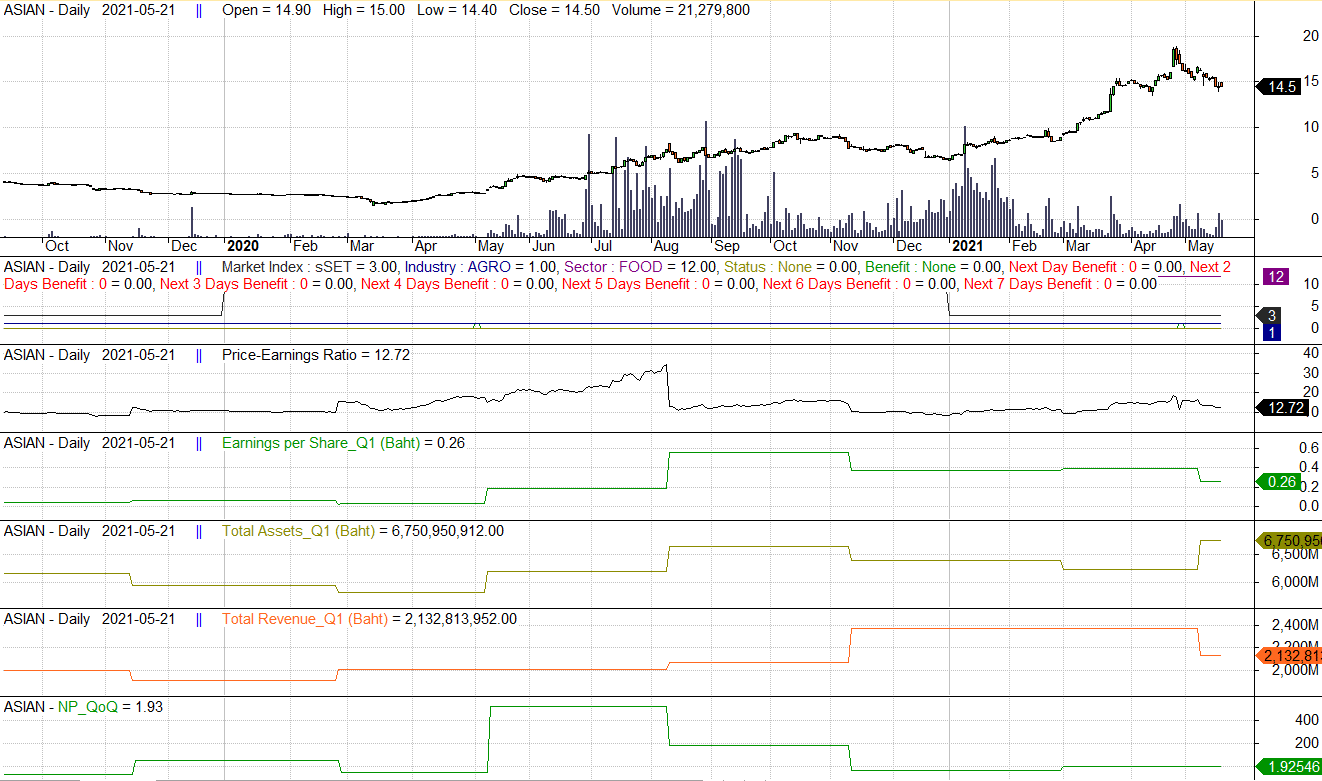The image size is (1322, 781).
Task: Click the orange Total Revenue value tag
Action: tap(1288, 656)
